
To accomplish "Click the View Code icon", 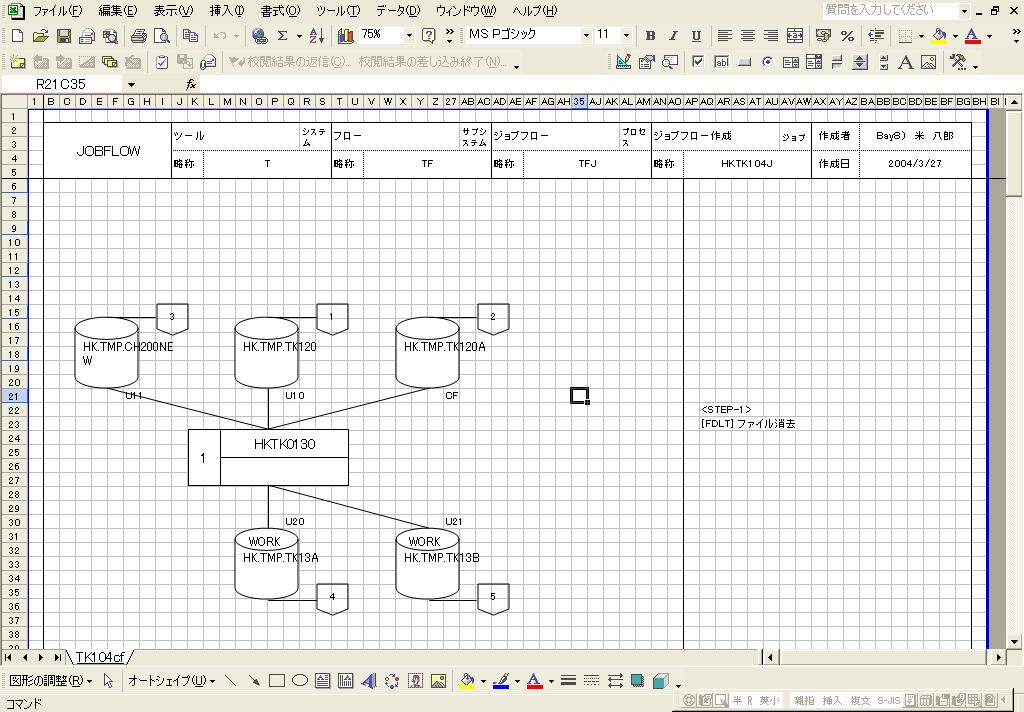I will [x=669, y=62].
